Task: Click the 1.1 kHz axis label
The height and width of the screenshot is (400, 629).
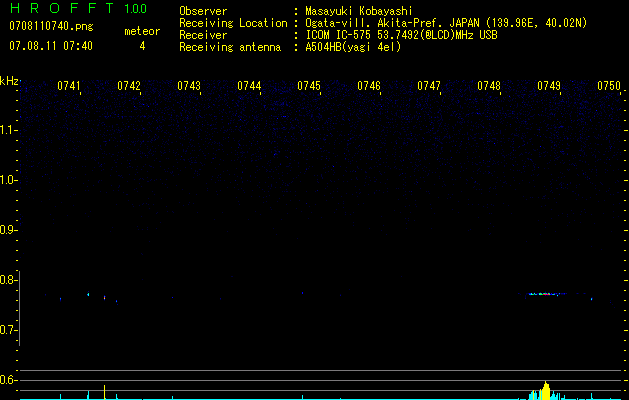Action: 8,130
